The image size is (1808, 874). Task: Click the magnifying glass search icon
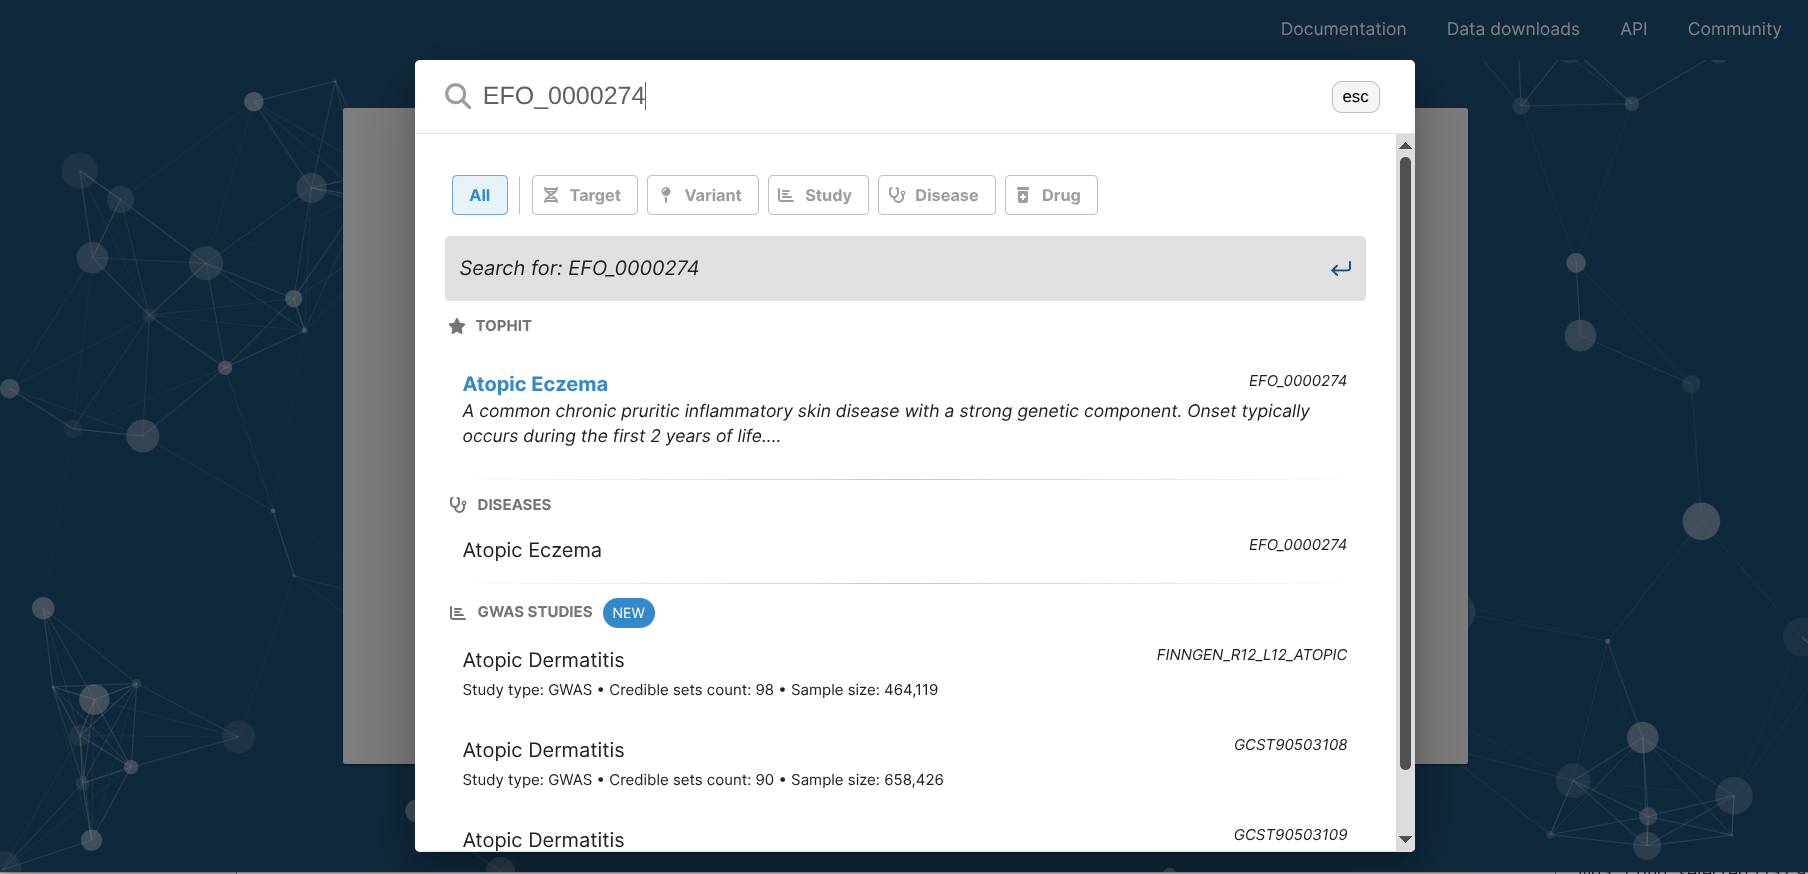click(x=458, y=96)
